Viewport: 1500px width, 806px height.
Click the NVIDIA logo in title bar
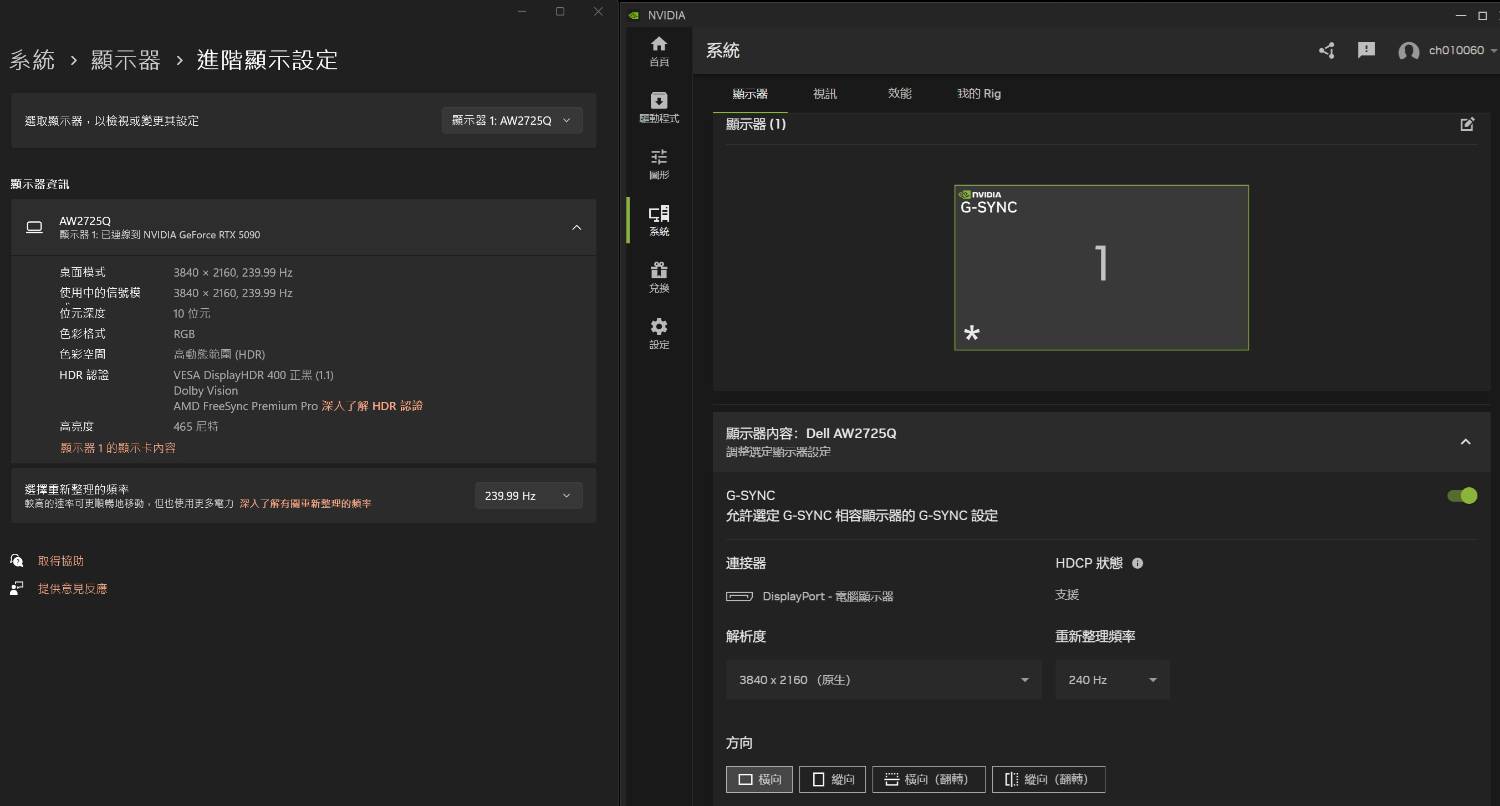click(633, 15)
